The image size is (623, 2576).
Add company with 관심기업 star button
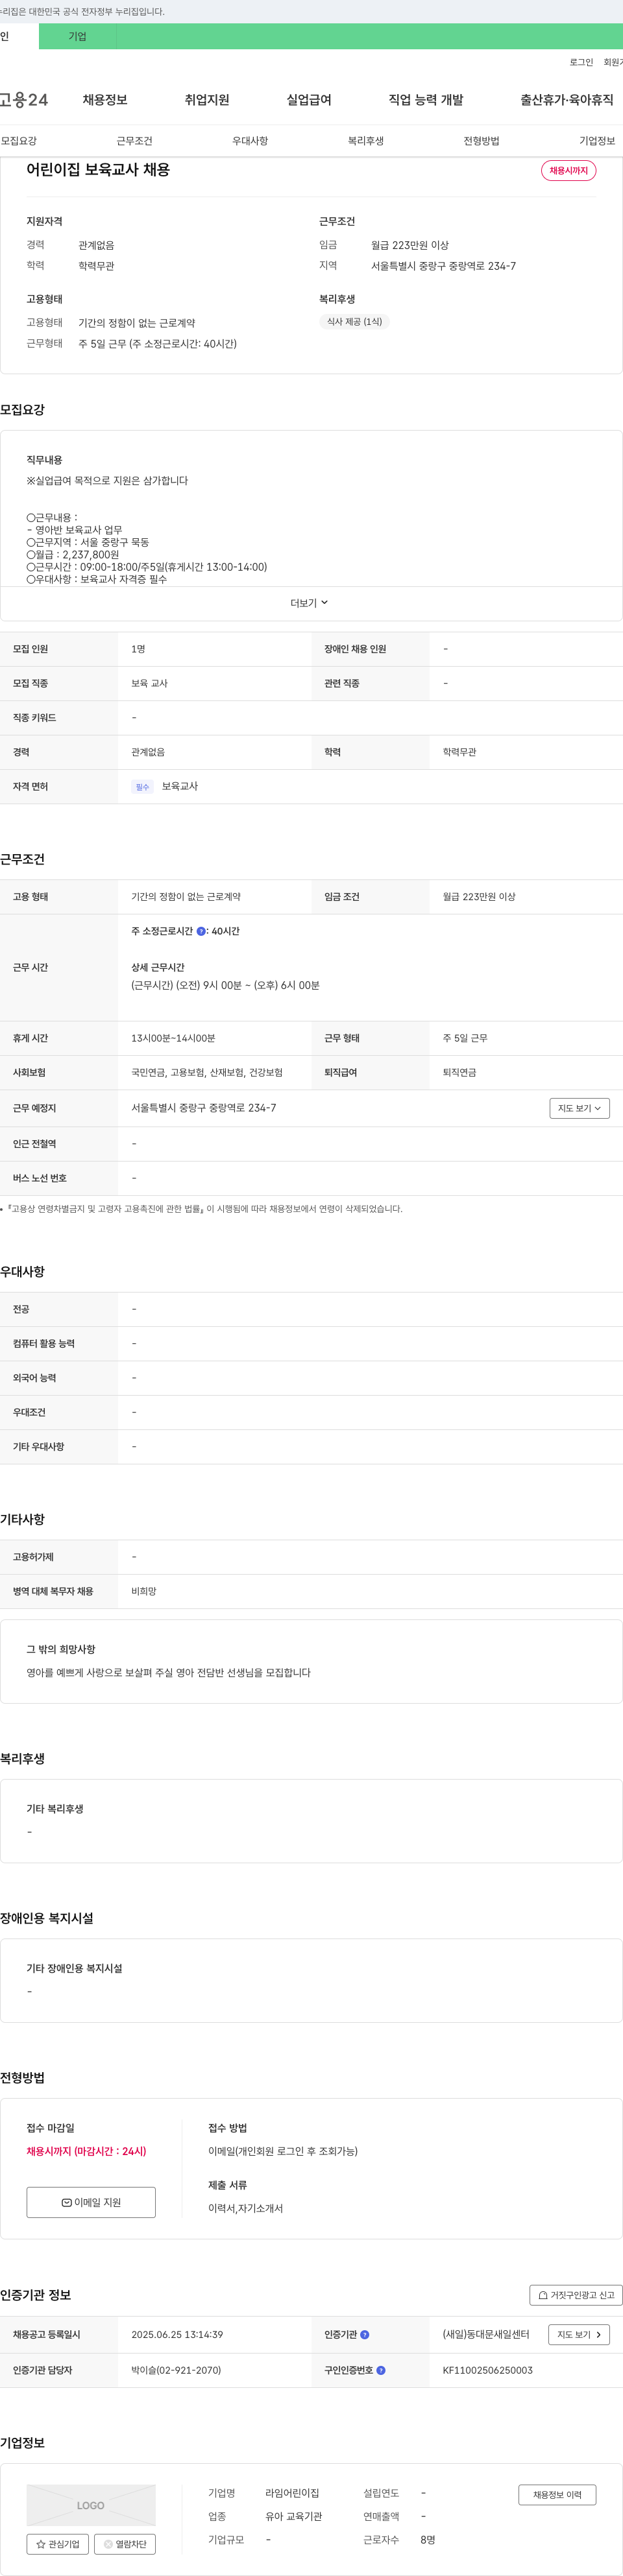click(x=57, y=2543)
